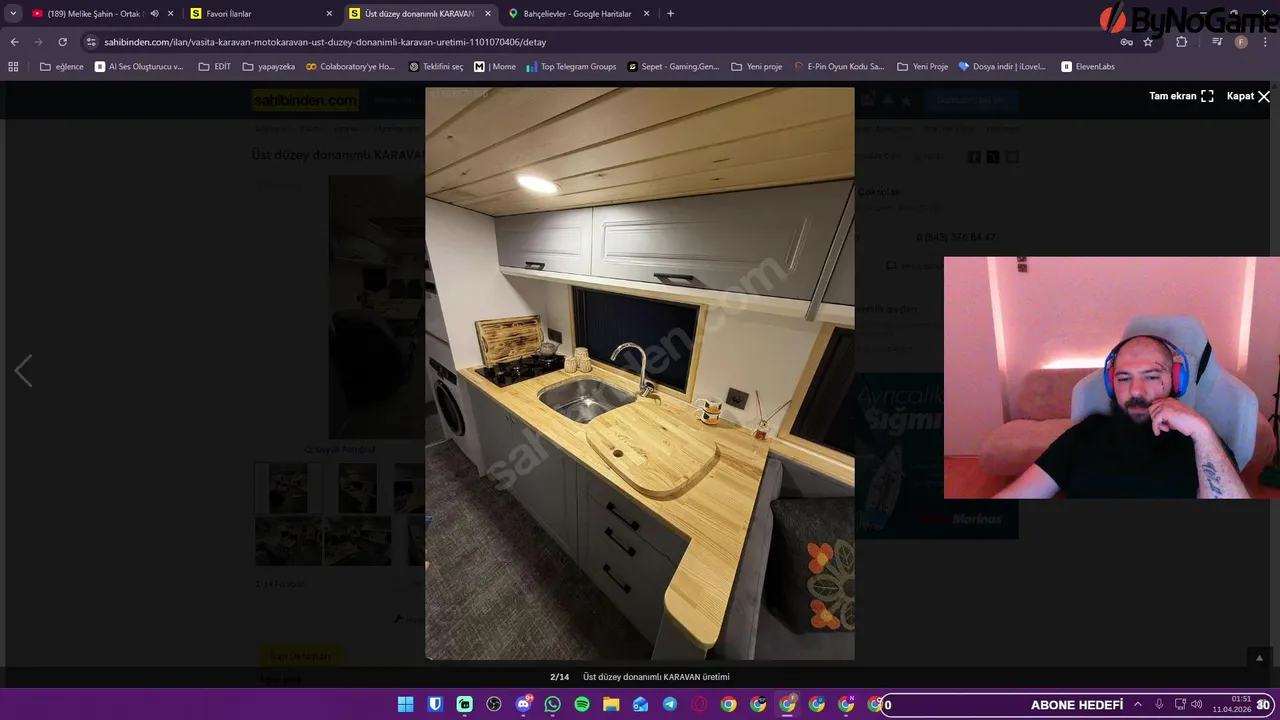Close the Bahçelievler Google Haritalar tab
The height and width of the screenshot is (720, 1280).
tap(647, 14)
